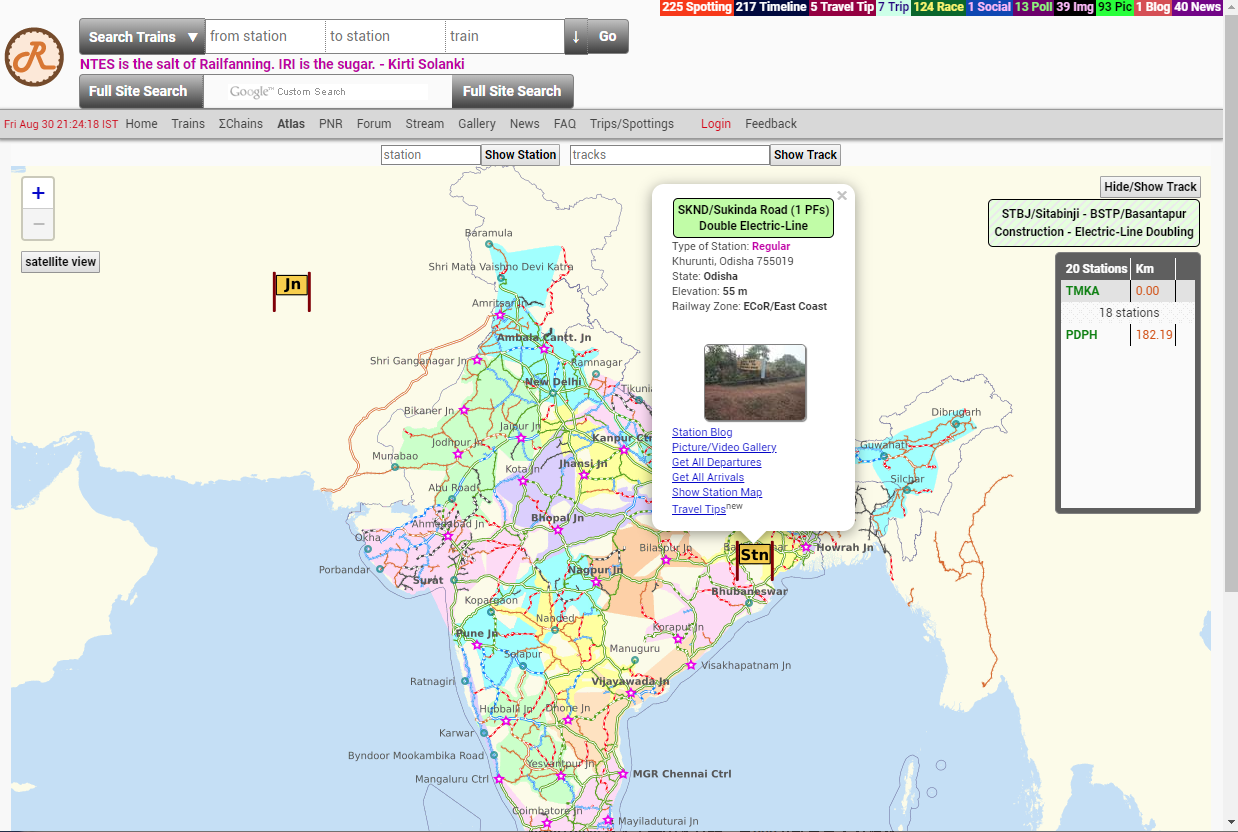Click the tracks input field
Viewport: 1238px width, 832px height.
point(669,155)
